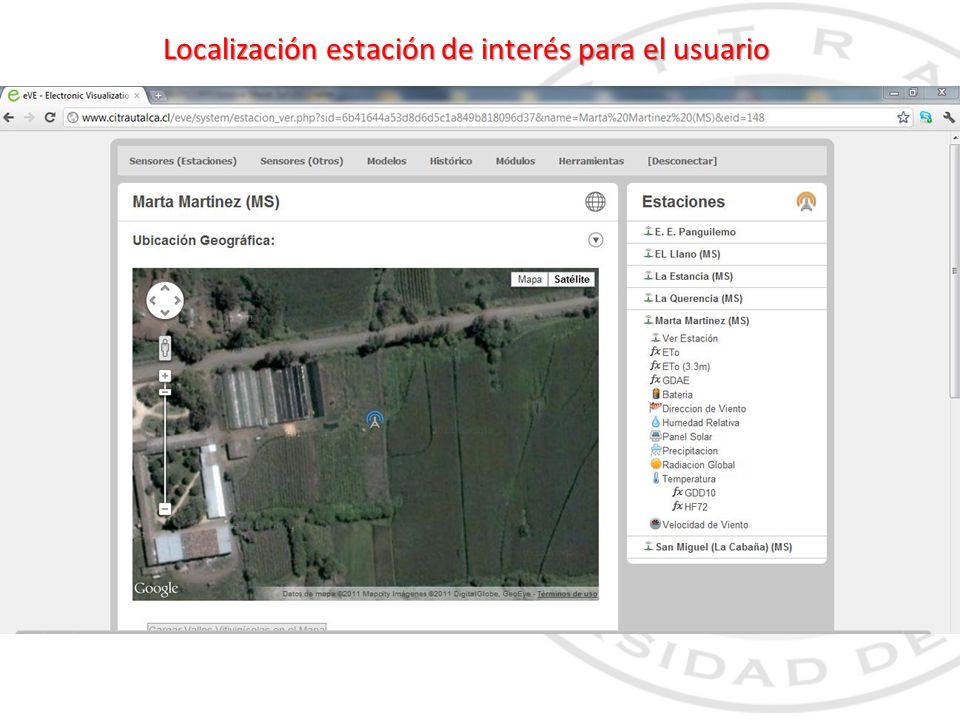
Task: Click the Temperatura thermometer icon
Action: (656, 478)
